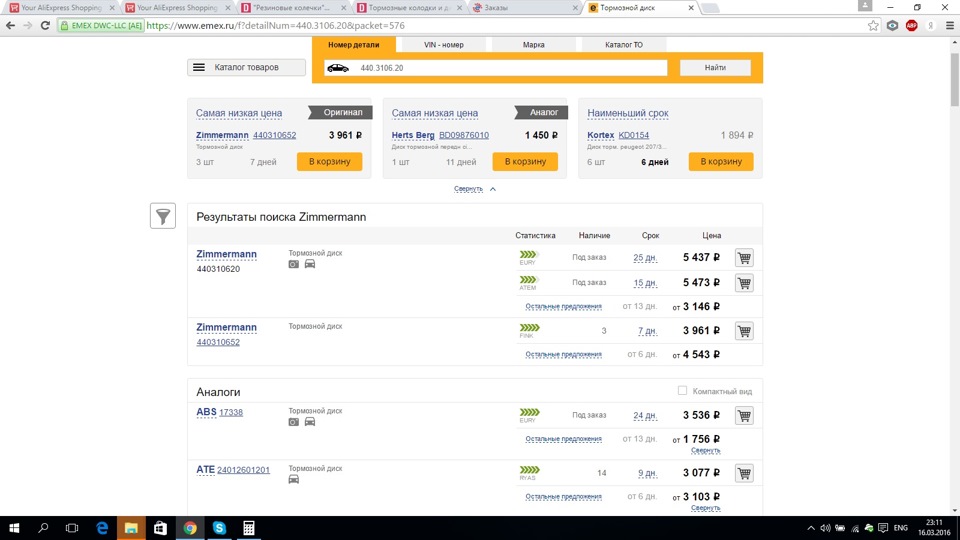960x540 pixels.
Task: Open Skype from the taskbar
Action: point(219,528)
